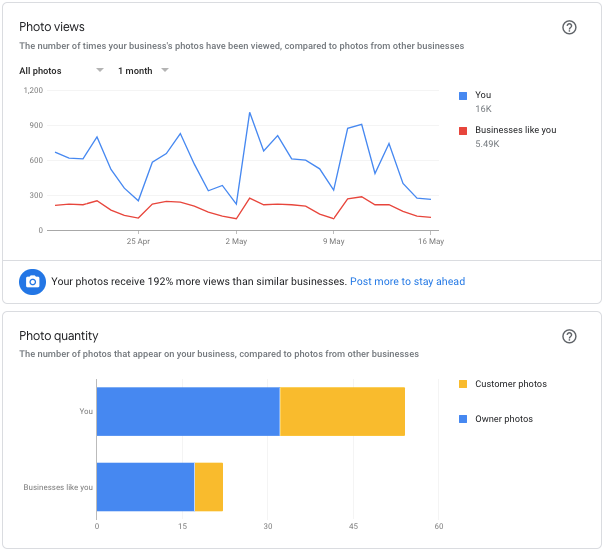The height and width of the screenshot is (550, 605).
Task: Select the Owner photos legend label
Action: tap(504, 419)
